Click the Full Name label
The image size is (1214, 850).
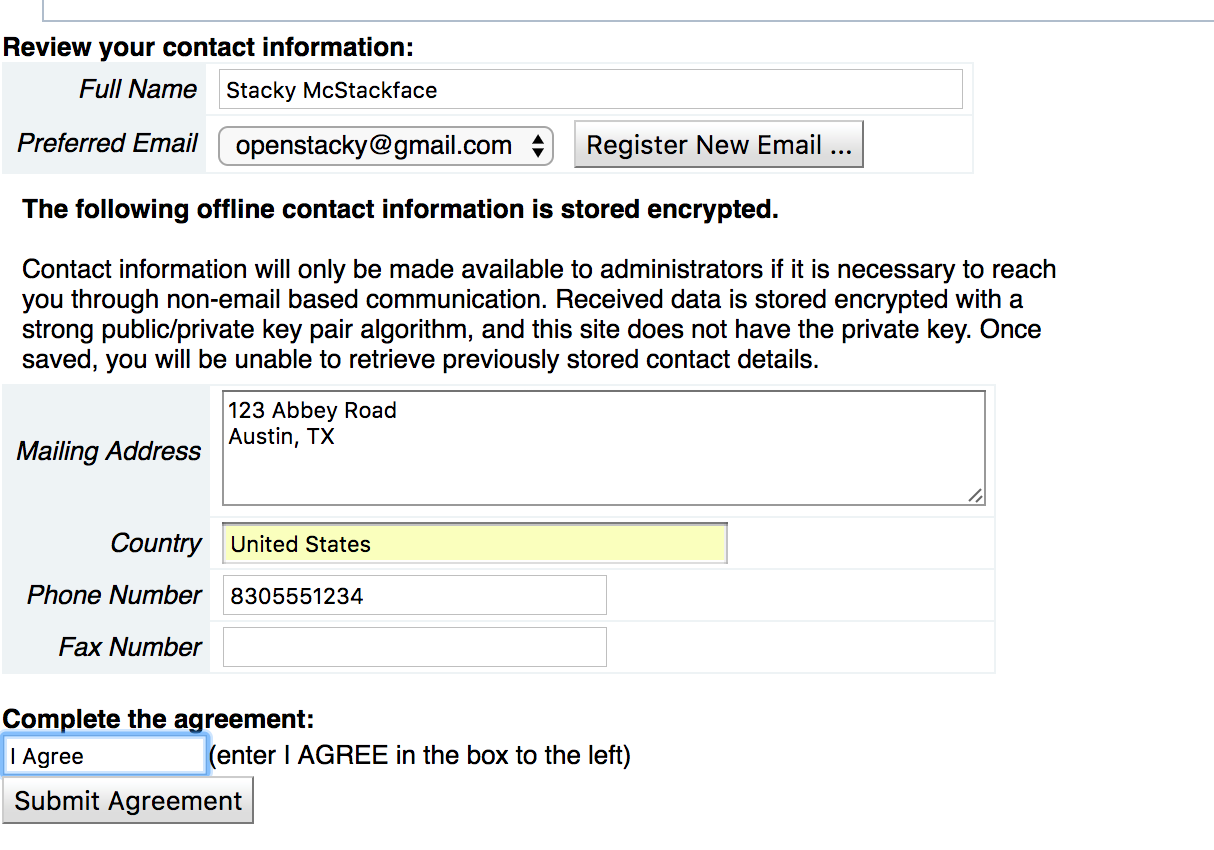tap(138, 90)
